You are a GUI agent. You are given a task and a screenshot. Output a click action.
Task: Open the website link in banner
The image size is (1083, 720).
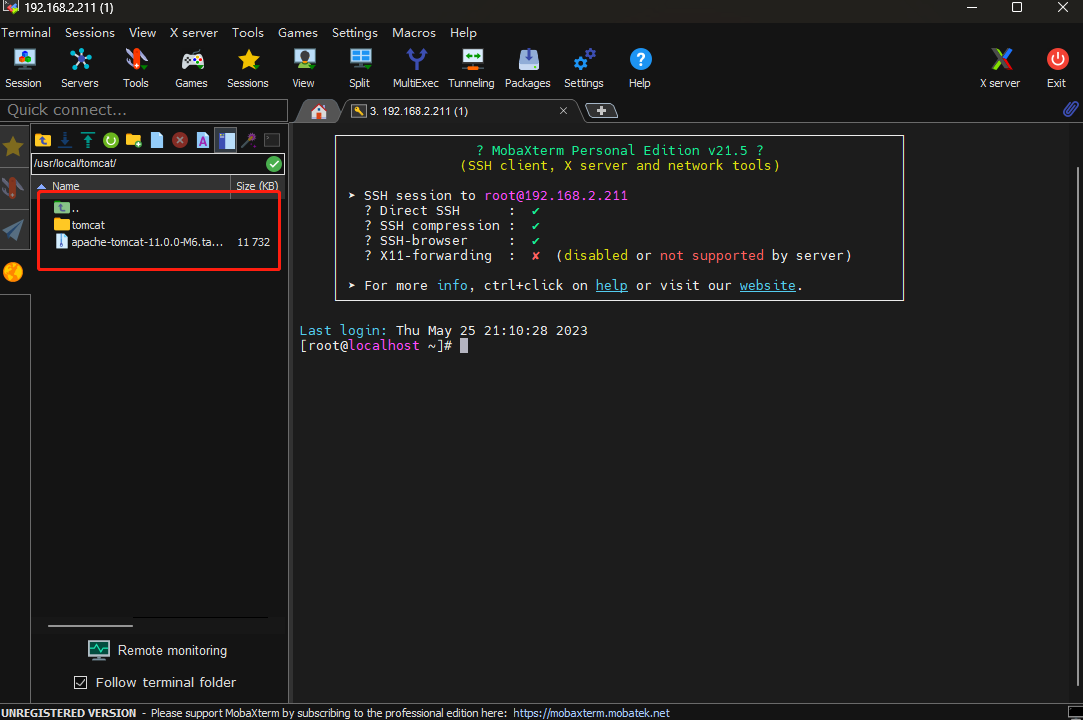point(767,286)
